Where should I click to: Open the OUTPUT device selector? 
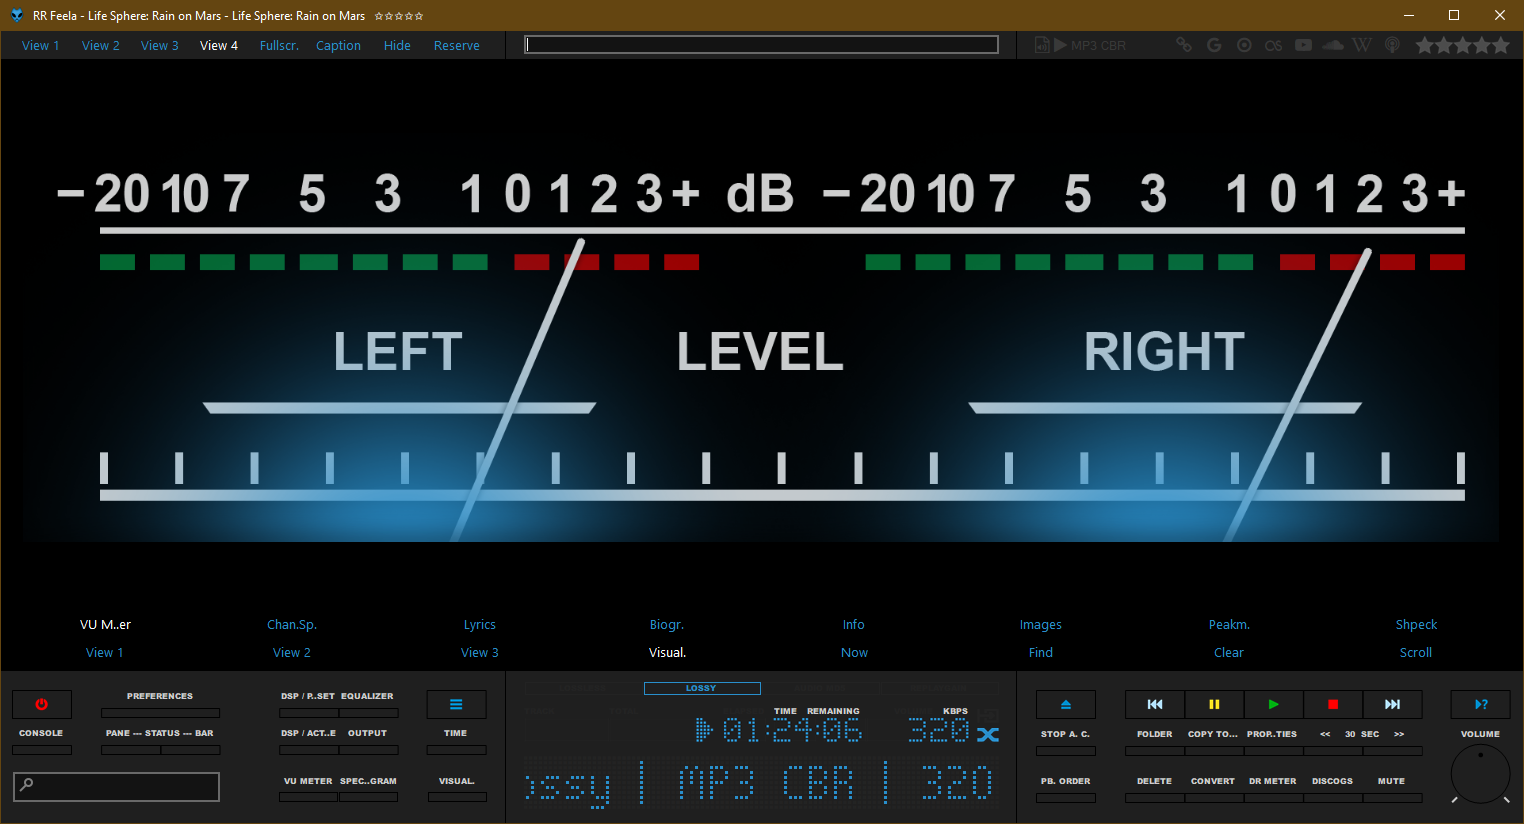[367, 749]
